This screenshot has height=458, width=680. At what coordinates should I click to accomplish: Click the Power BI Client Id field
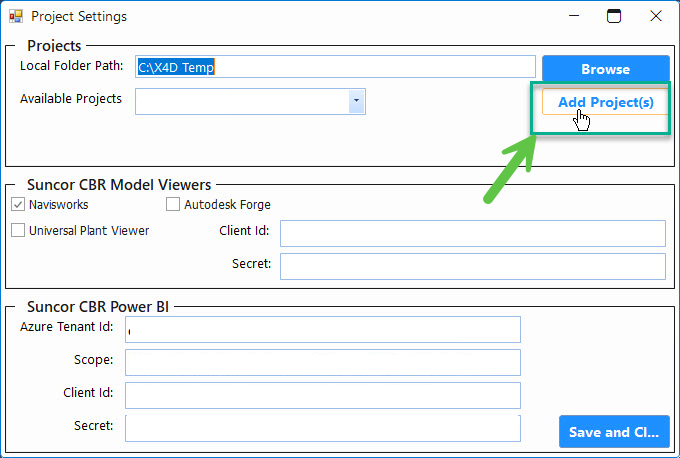[x=322, y=395]
